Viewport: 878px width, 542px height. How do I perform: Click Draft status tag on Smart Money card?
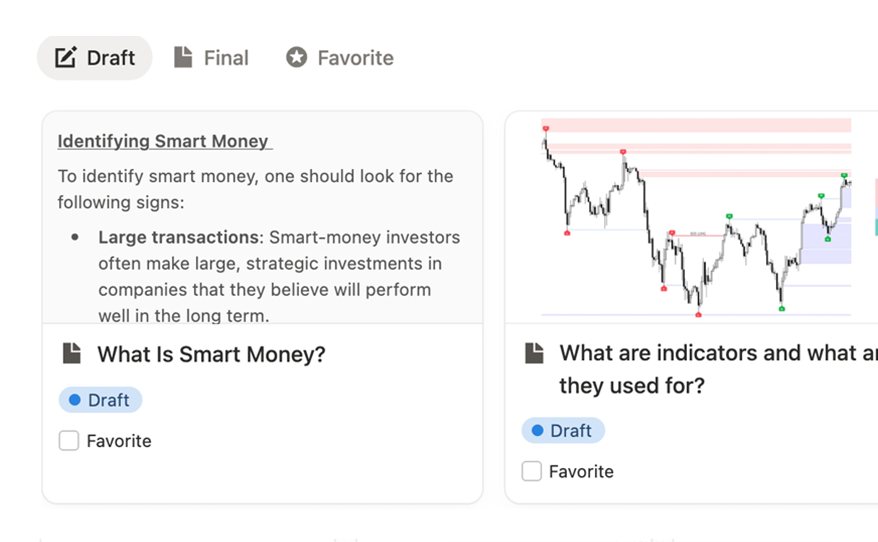(101, 400)
